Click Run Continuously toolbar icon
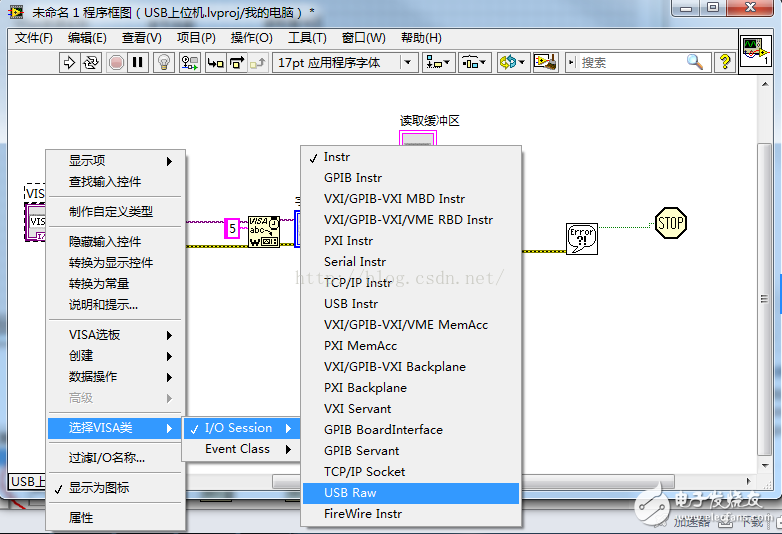This screenshot has height=534, width=782. 91,62
